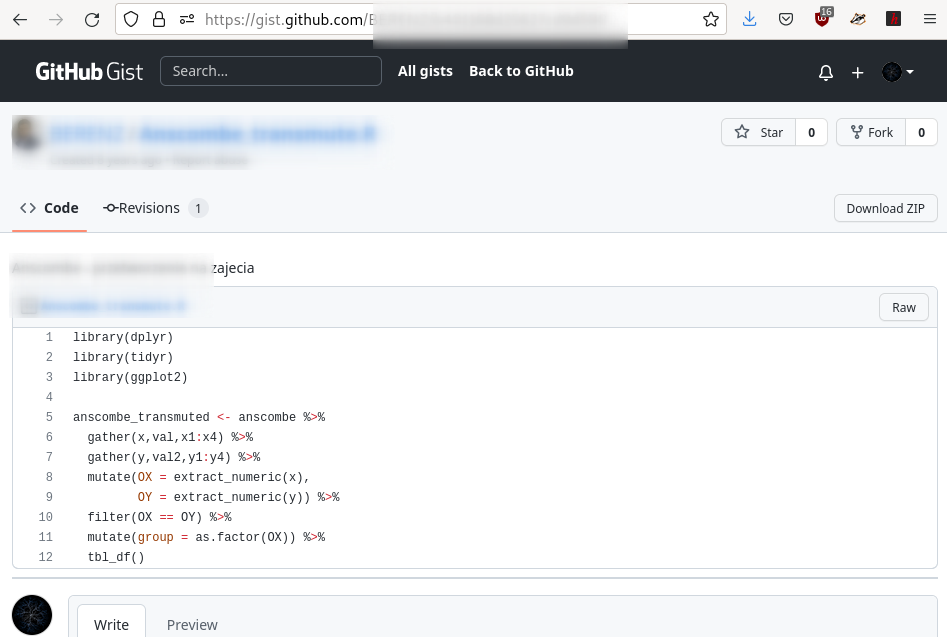
Task: Open the browser downloads panel
Action: coord(750,19)
